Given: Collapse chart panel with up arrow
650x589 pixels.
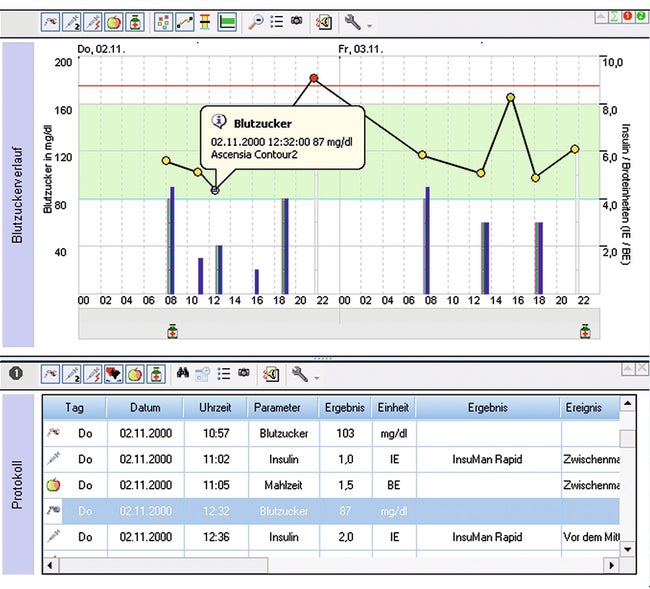Looking at the screenshot, I should tap(600, 17).
